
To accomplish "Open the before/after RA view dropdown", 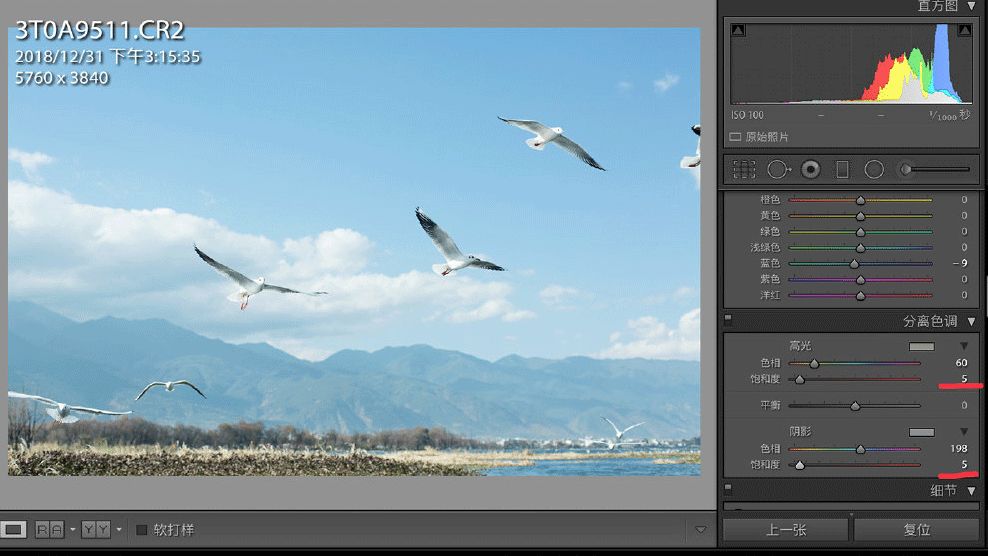I will pyautogui.click(x=72, y=530).
